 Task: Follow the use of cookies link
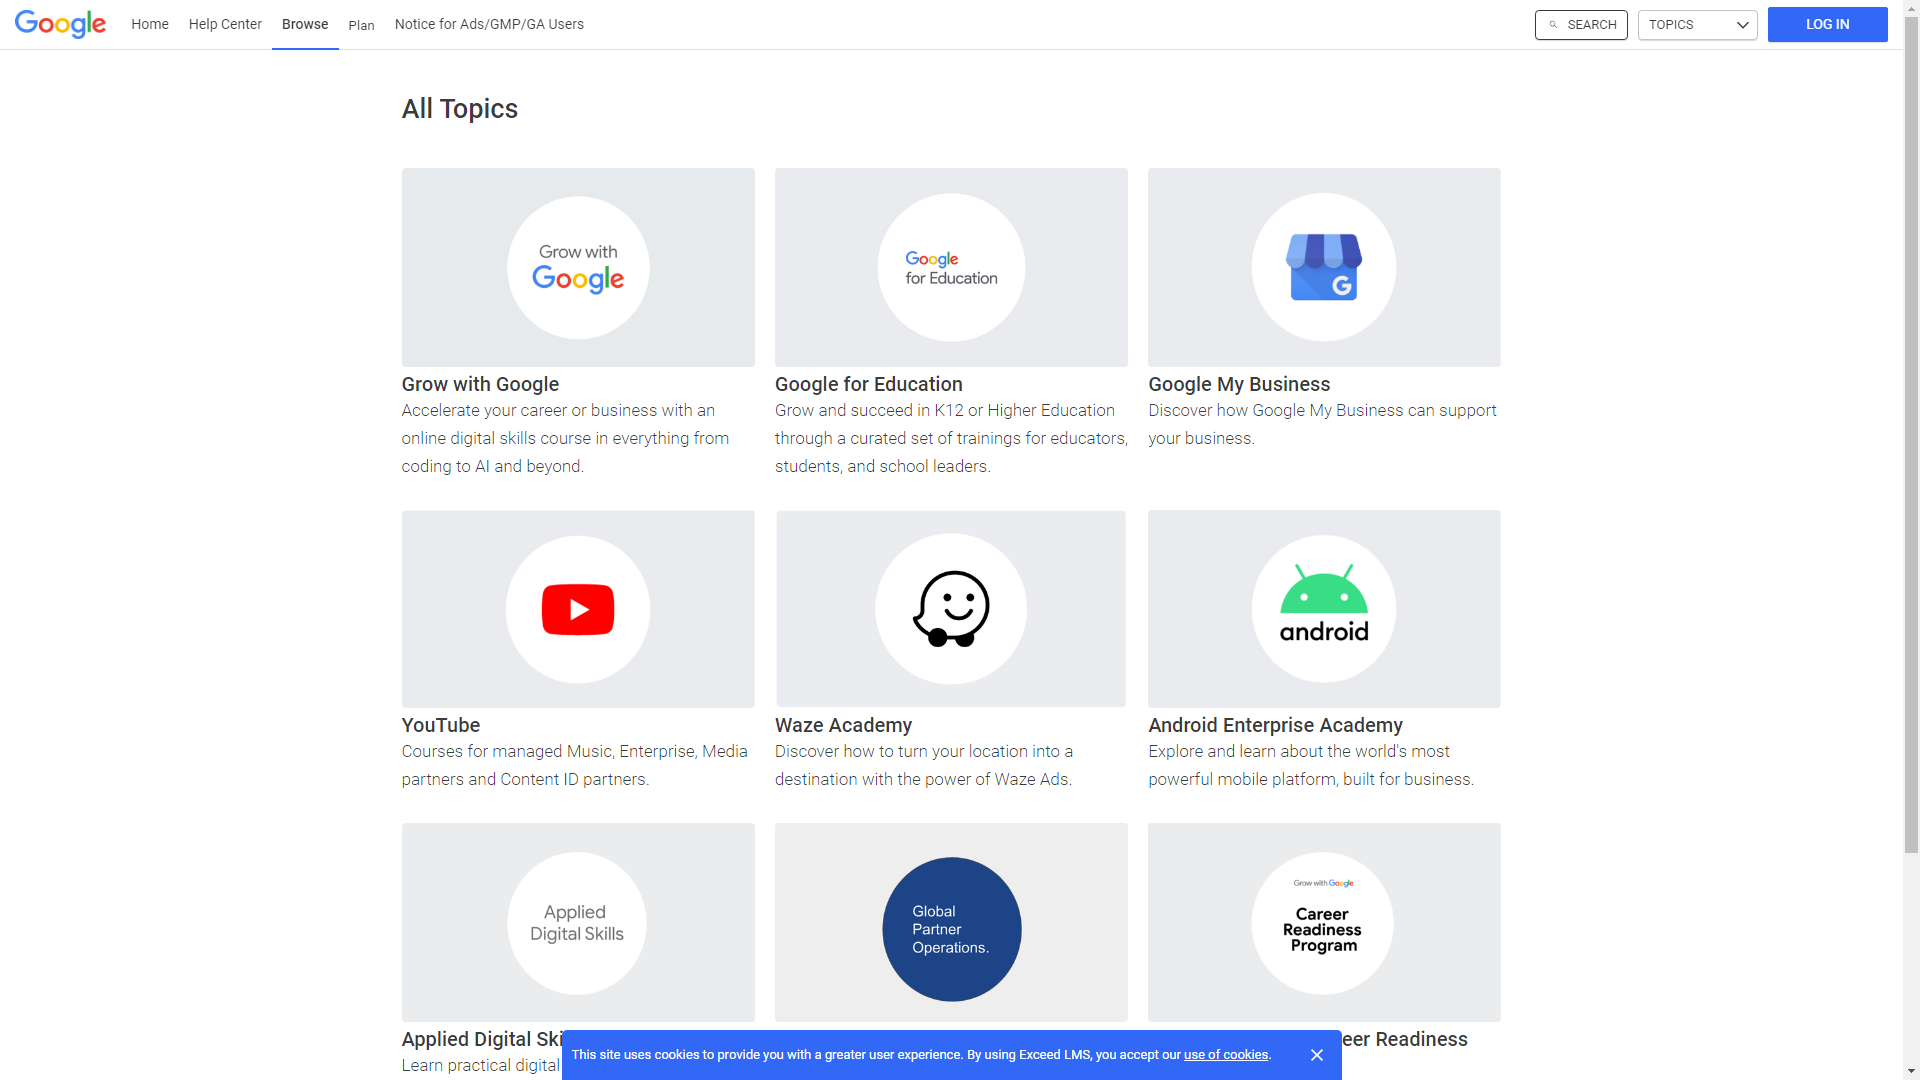(1226, 1055)
